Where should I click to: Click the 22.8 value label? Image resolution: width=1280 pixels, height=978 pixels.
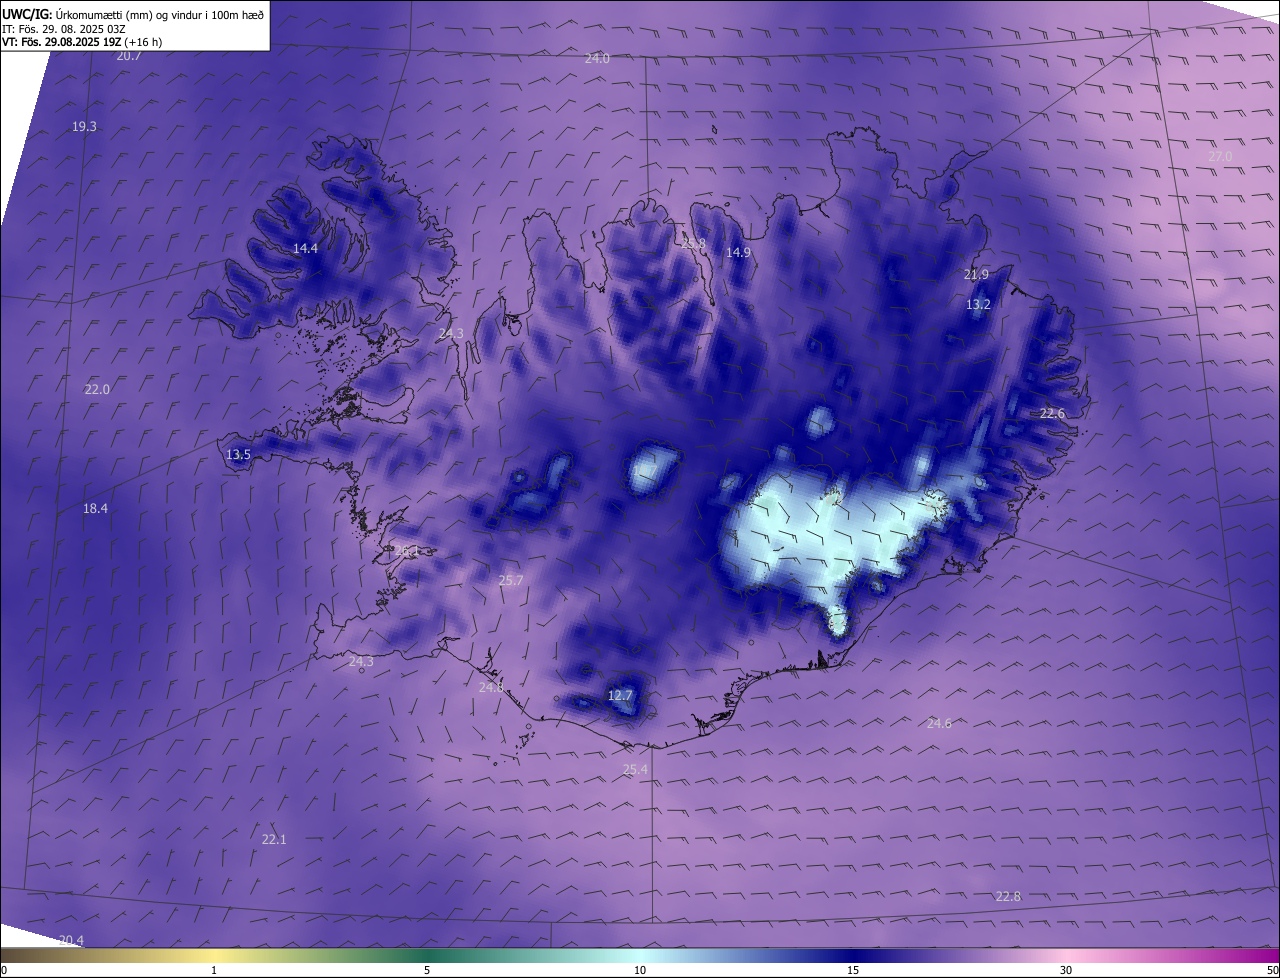click(x=1008, y=897)
